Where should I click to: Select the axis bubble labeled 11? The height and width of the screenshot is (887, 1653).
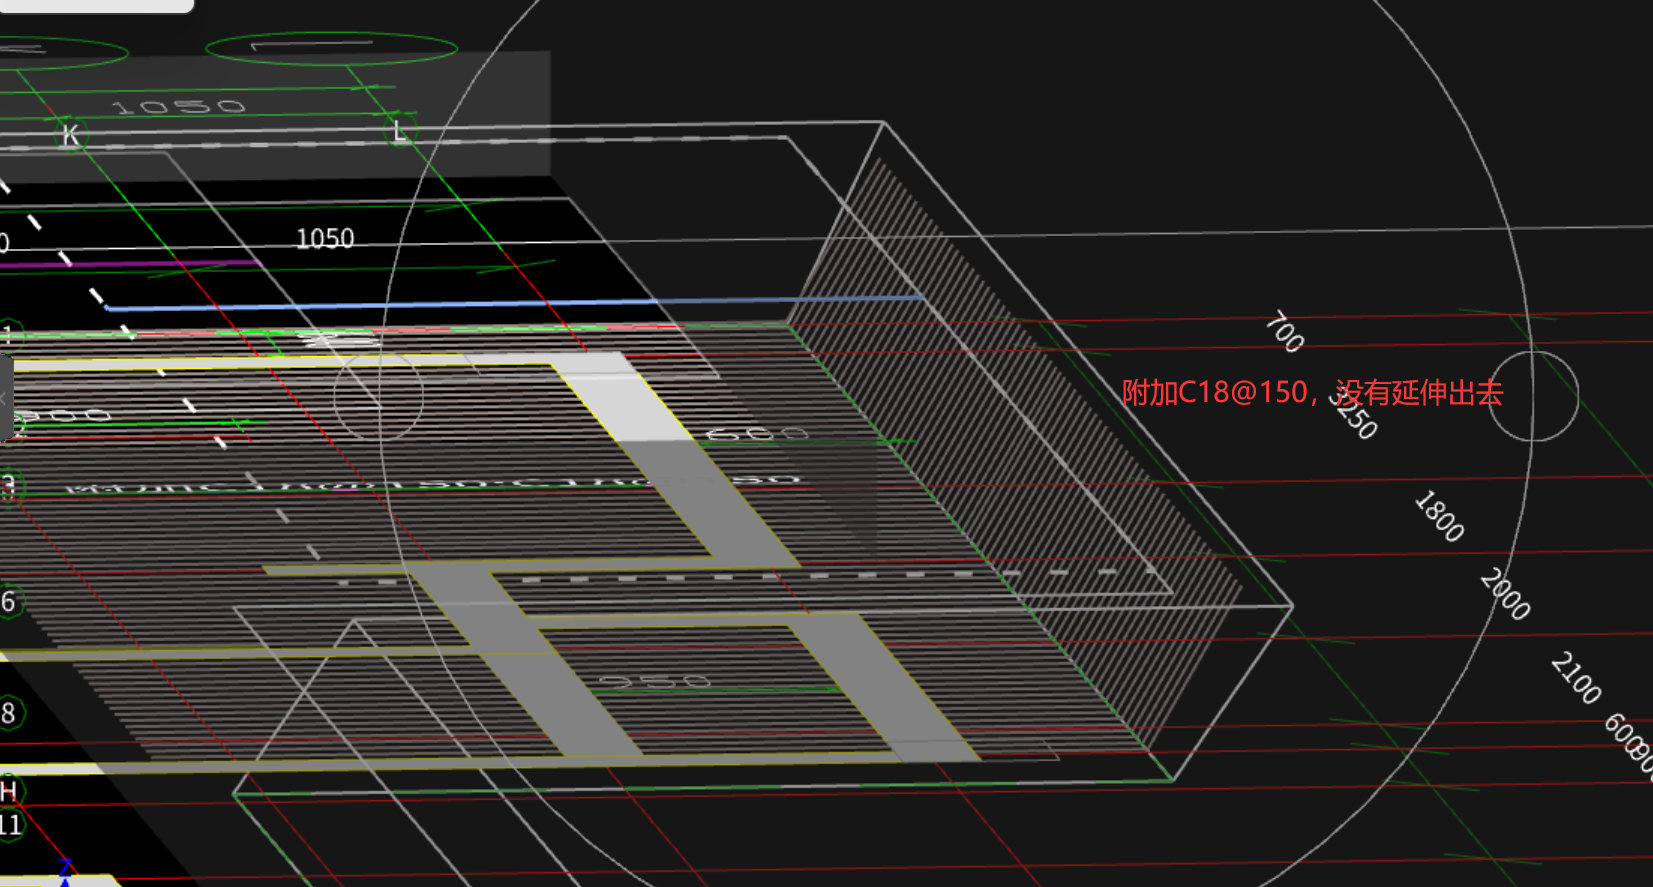tap(10, 825)
